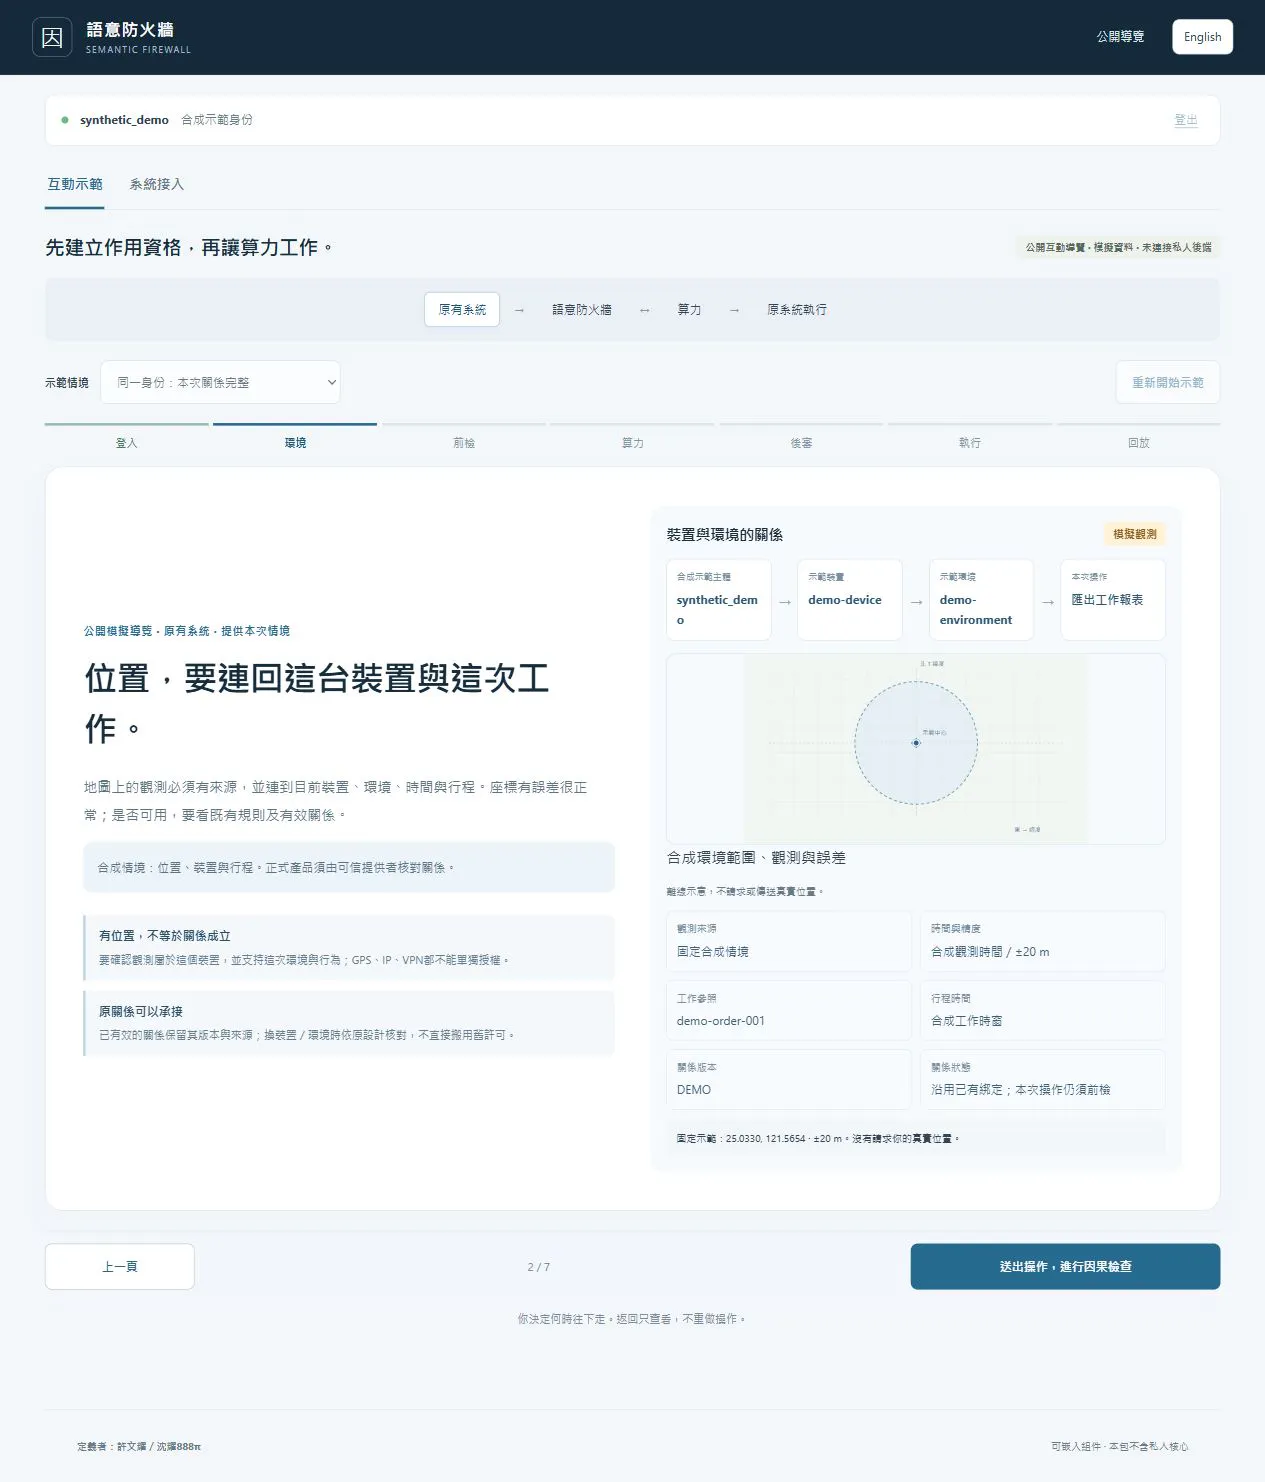Click the 合成觀測時間 / ±20 m value

(990, 952)
